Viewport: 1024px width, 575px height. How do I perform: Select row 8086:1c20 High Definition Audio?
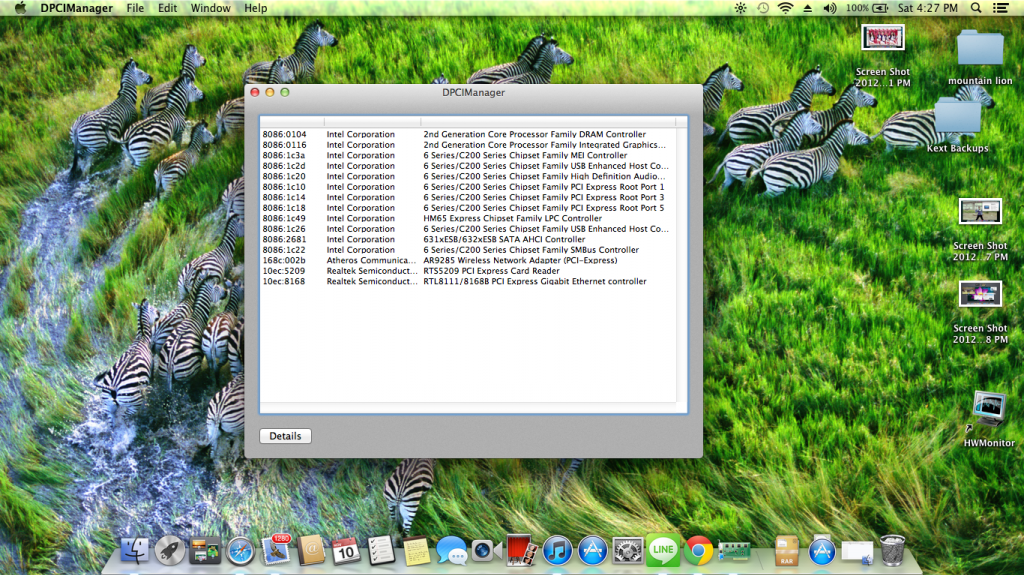[x=469, y=176]
